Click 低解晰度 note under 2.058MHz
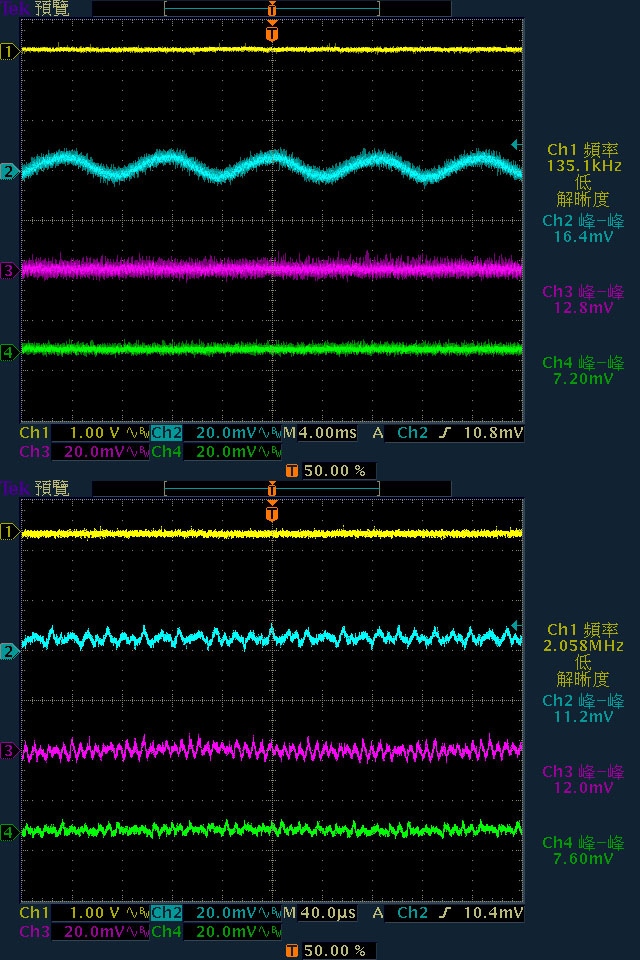This screenshot has width=640, height=960. coord(583,671)
